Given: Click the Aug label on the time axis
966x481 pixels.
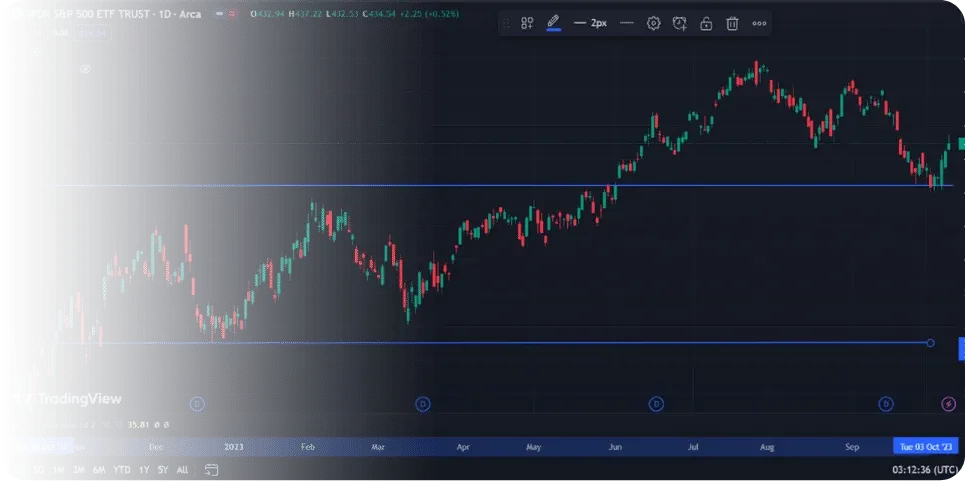Looking at the screenshot, I should click(767, 447).
